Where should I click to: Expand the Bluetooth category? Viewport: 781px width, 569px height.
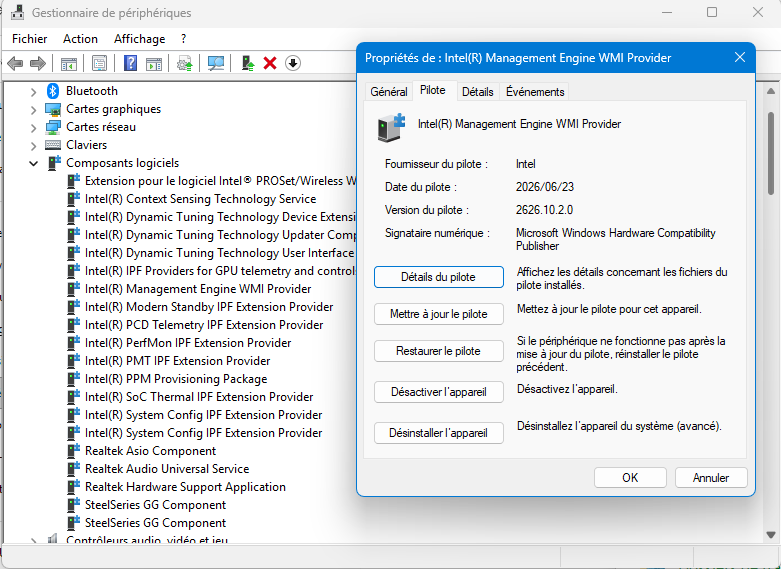[33, 92]
